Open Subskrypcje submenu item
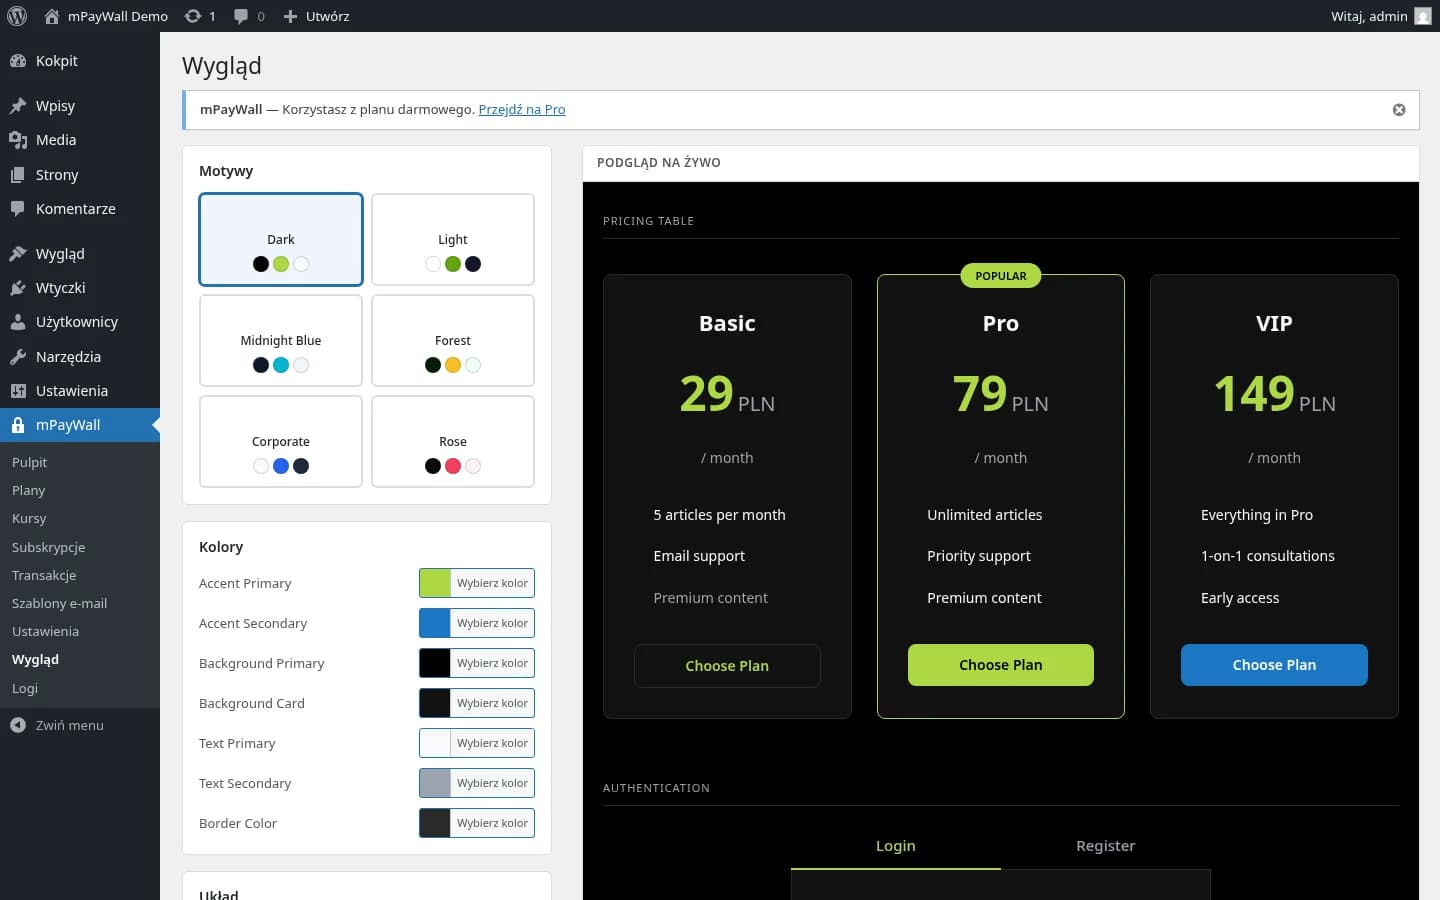This screenshot has width=1440, height=900. point(48,547)
